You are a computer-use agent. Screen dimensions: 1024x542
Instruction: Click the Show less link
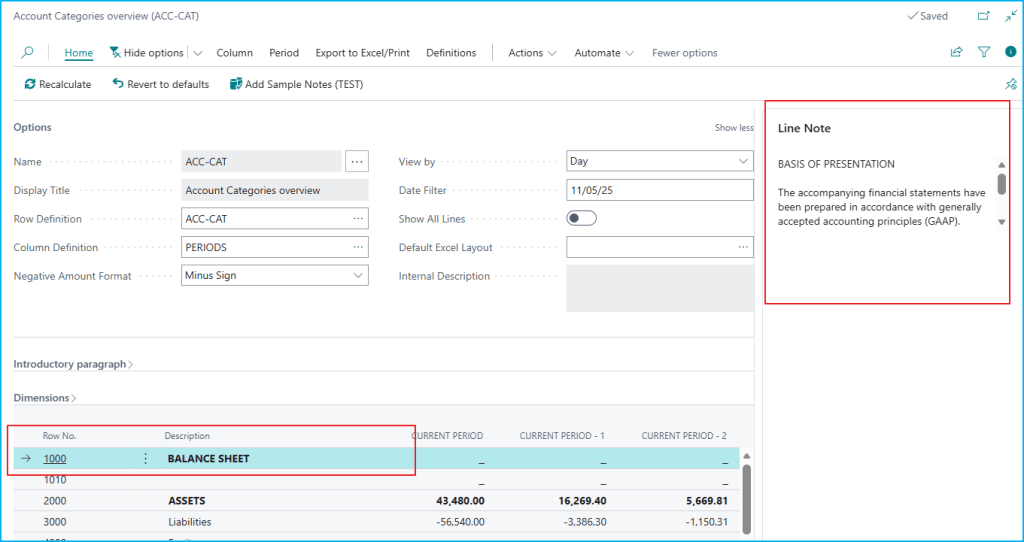tap(733, 128)
